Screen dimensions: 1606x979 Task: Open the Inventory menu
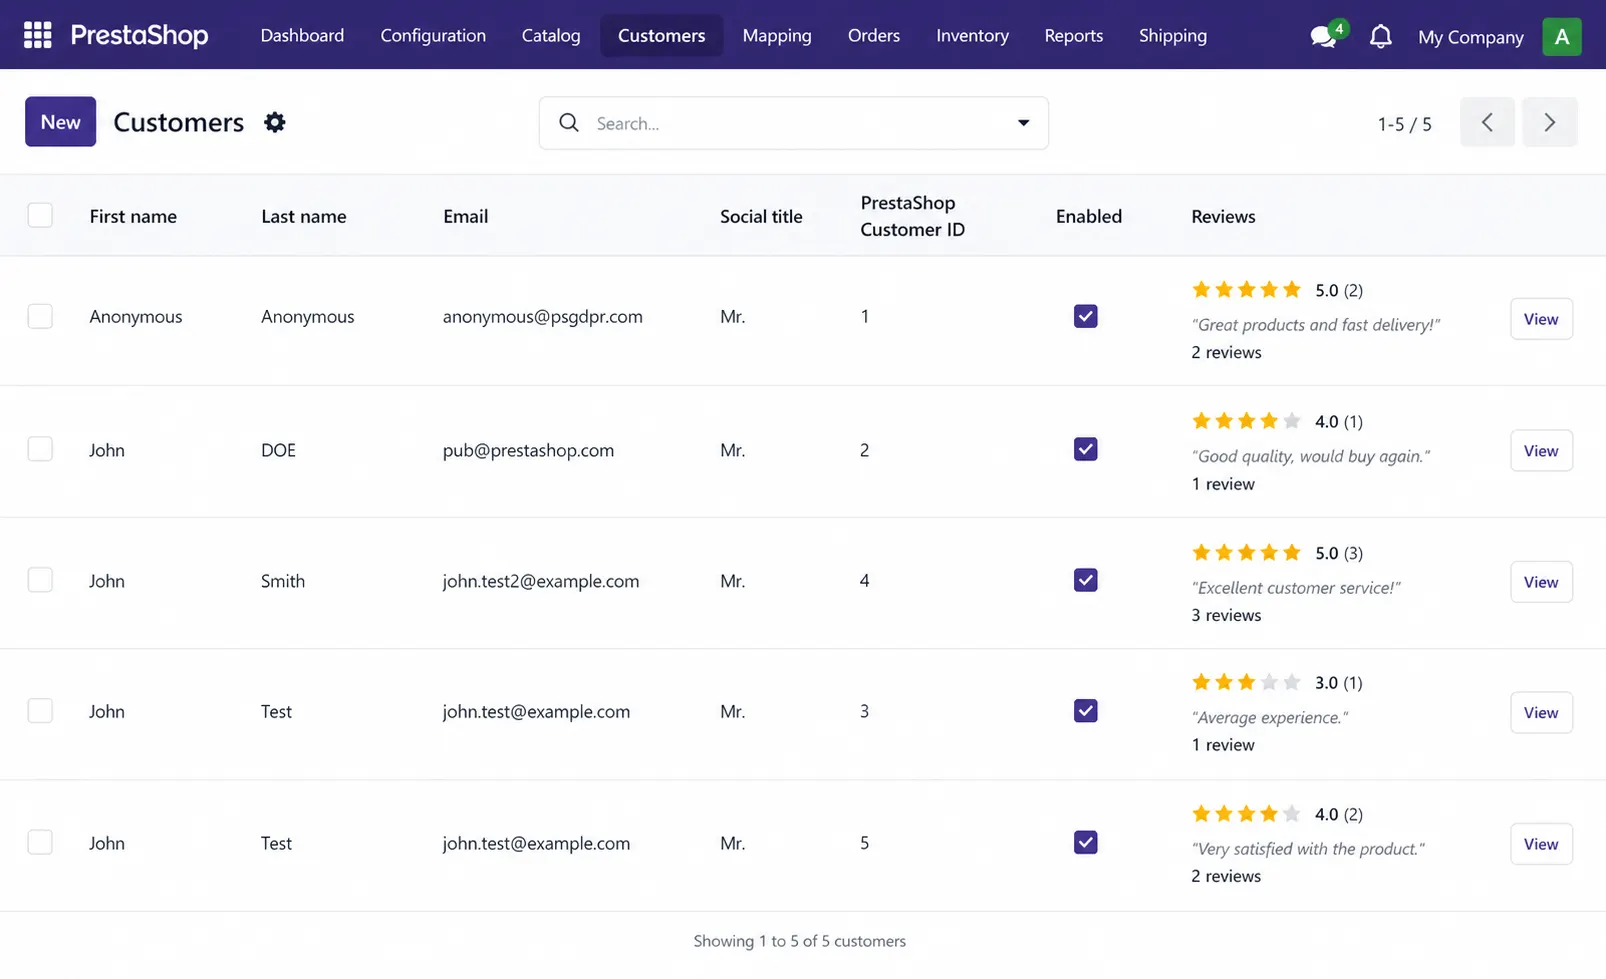click(x=972, y=35)
